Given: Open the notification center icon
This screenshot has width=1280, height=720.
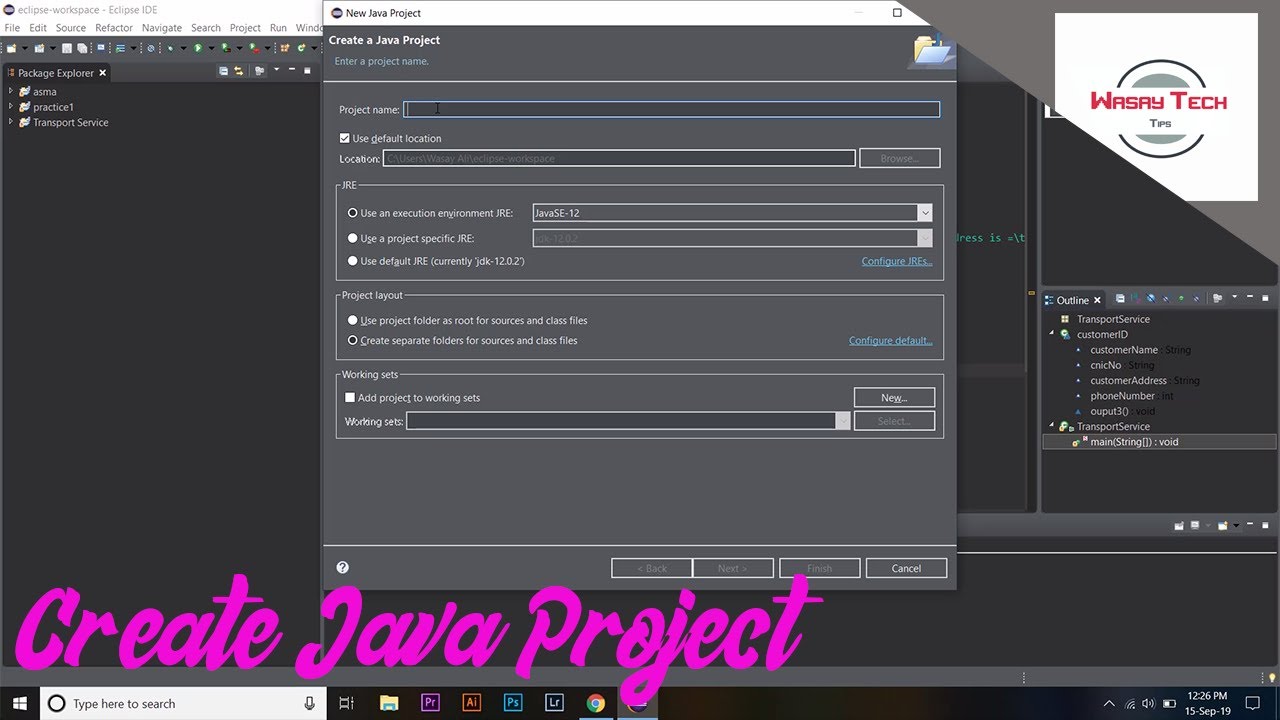Looking at the screenshot, I should click(1253, 703).
